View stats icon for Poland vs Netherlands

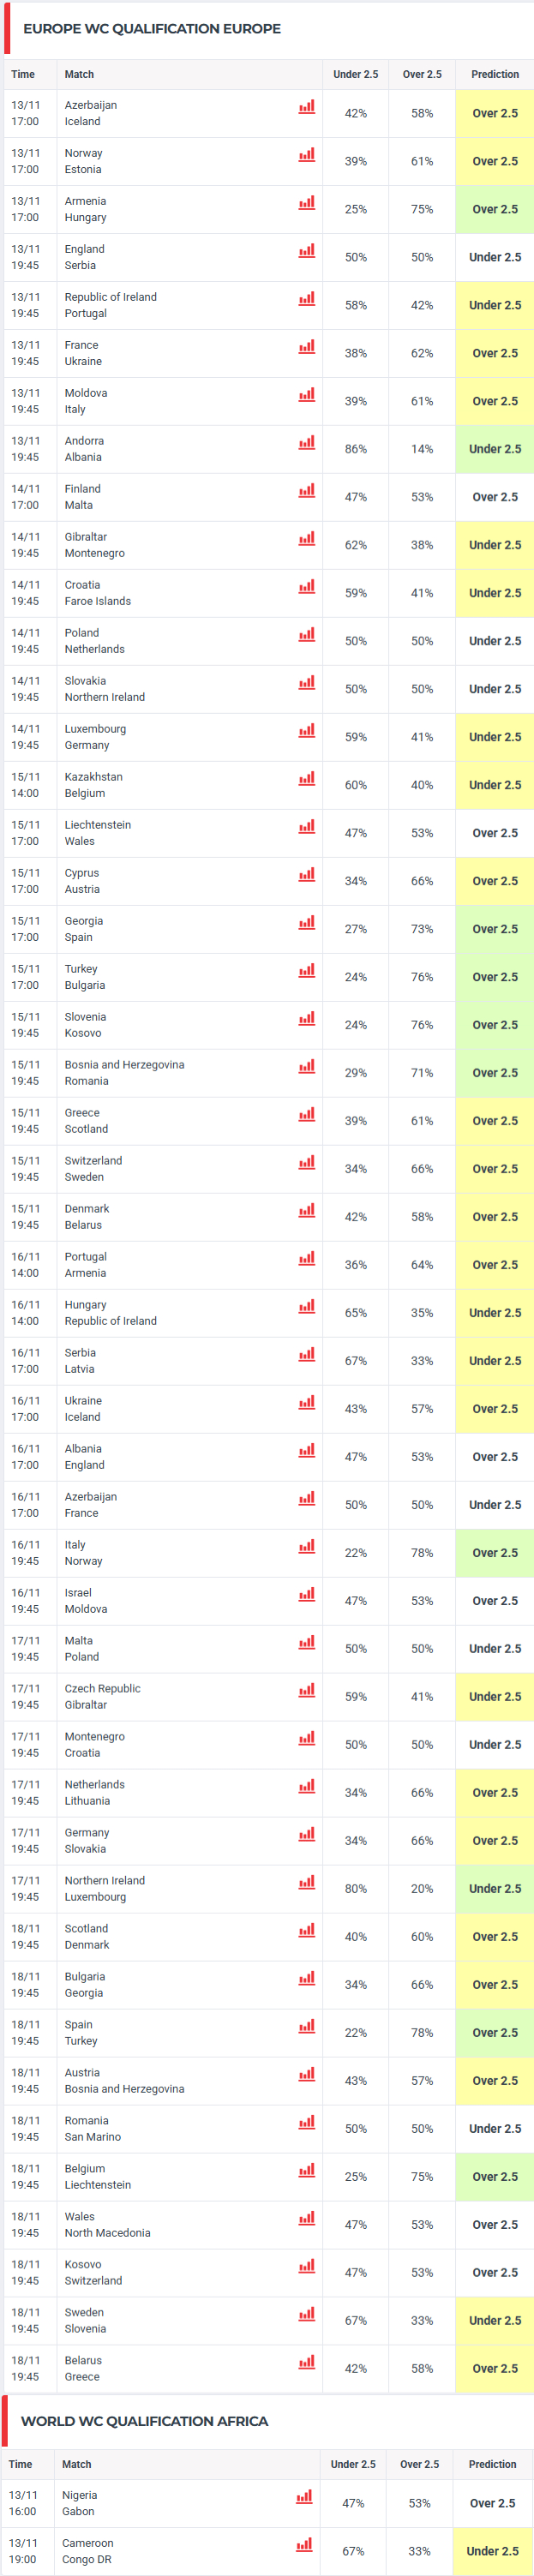tap(306, 635)
